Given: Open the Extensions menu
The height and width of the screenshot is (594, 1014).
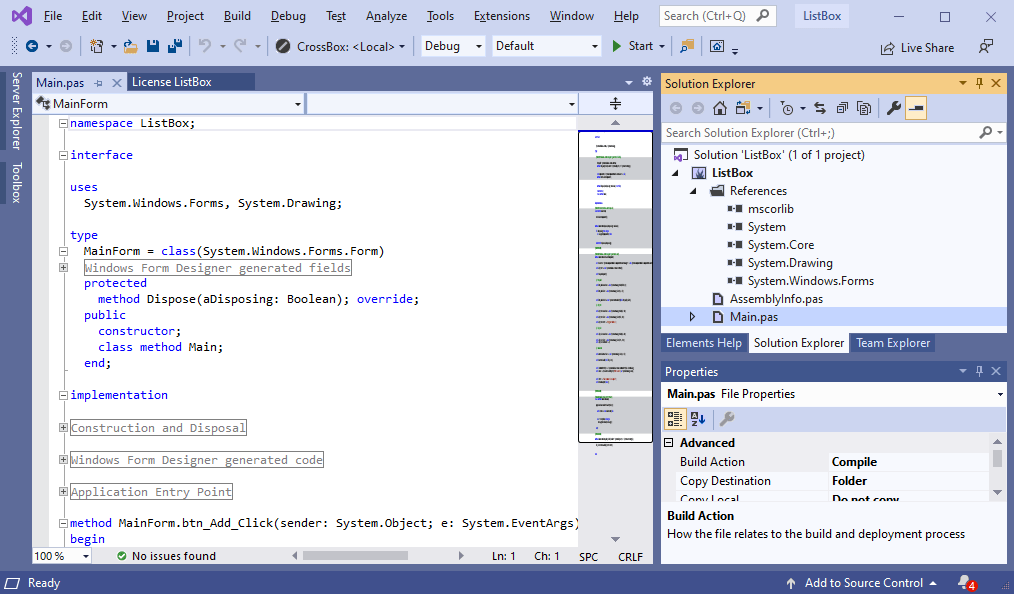Looking at the screenshot, I should coord(502,16).
